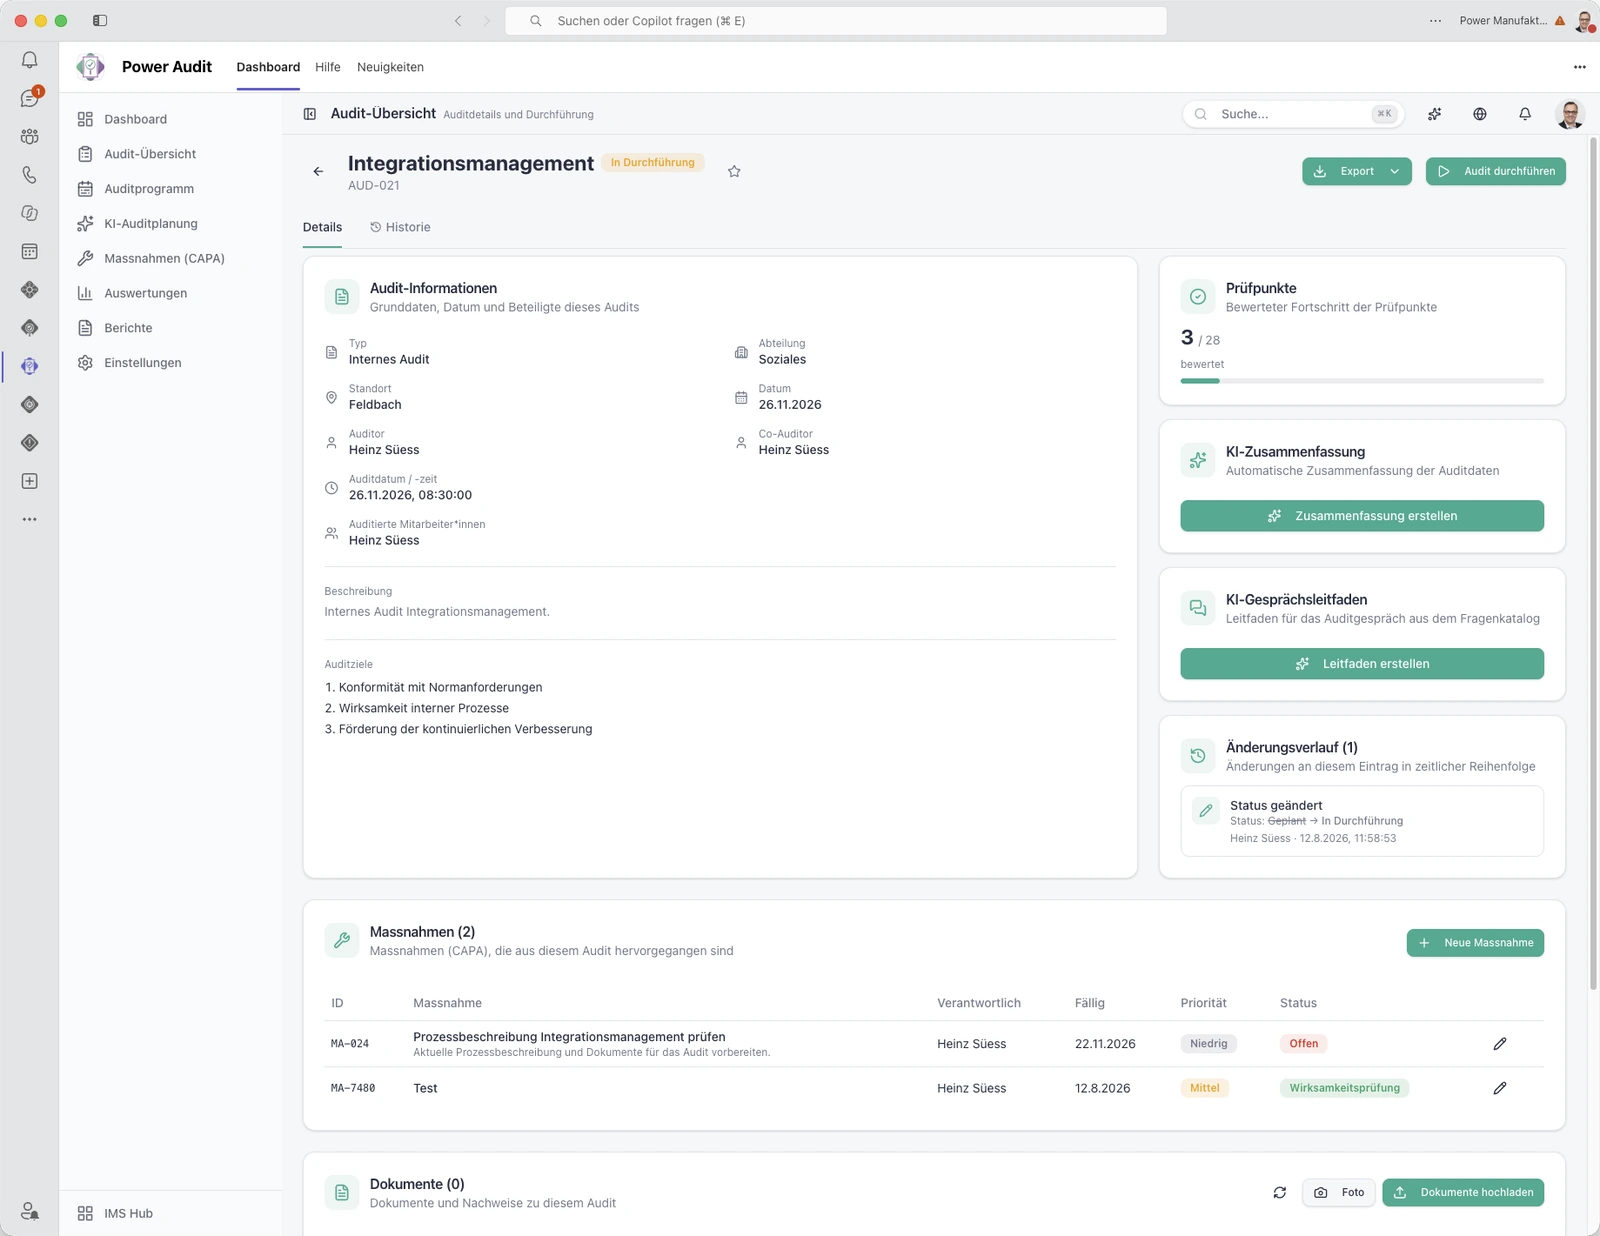Toggle the sidebar panel icon in title bar
1600x1236 pixels.
(100, 20)
